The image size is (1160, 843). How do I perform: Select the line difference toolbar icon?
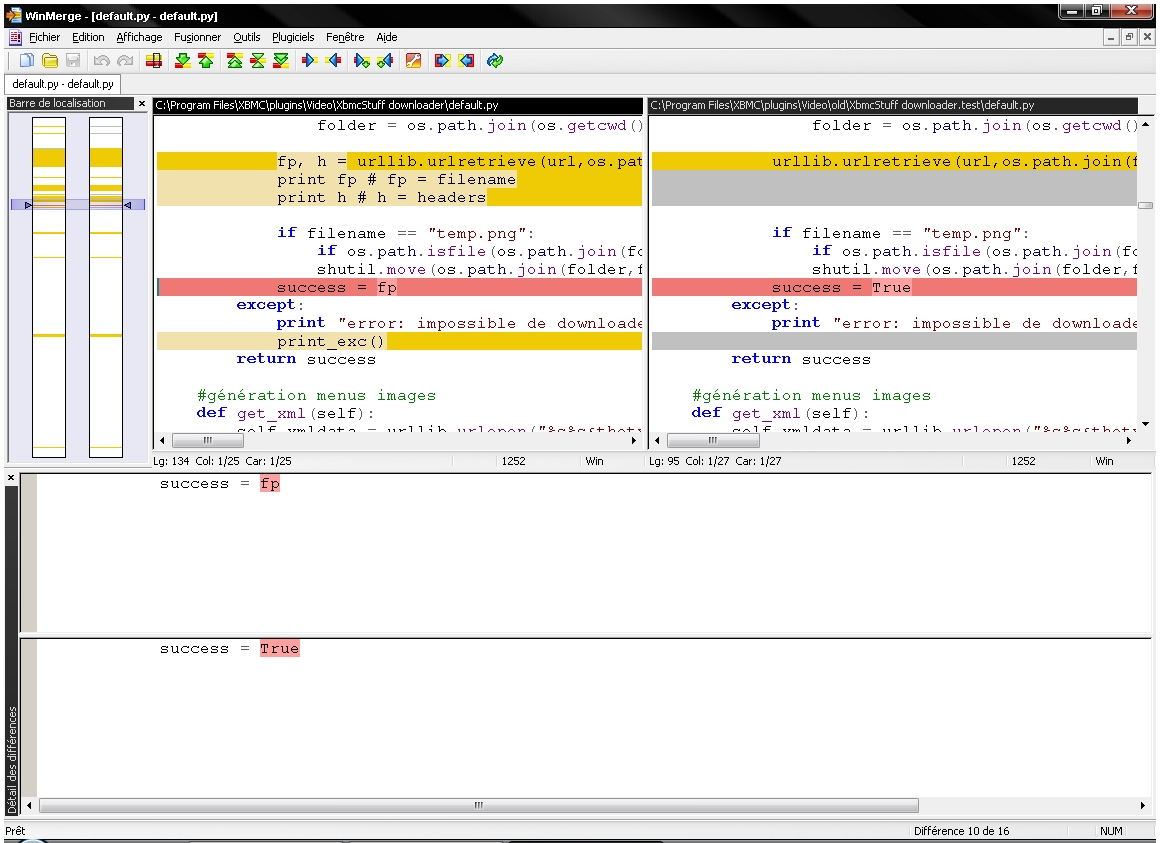(154, 61)
